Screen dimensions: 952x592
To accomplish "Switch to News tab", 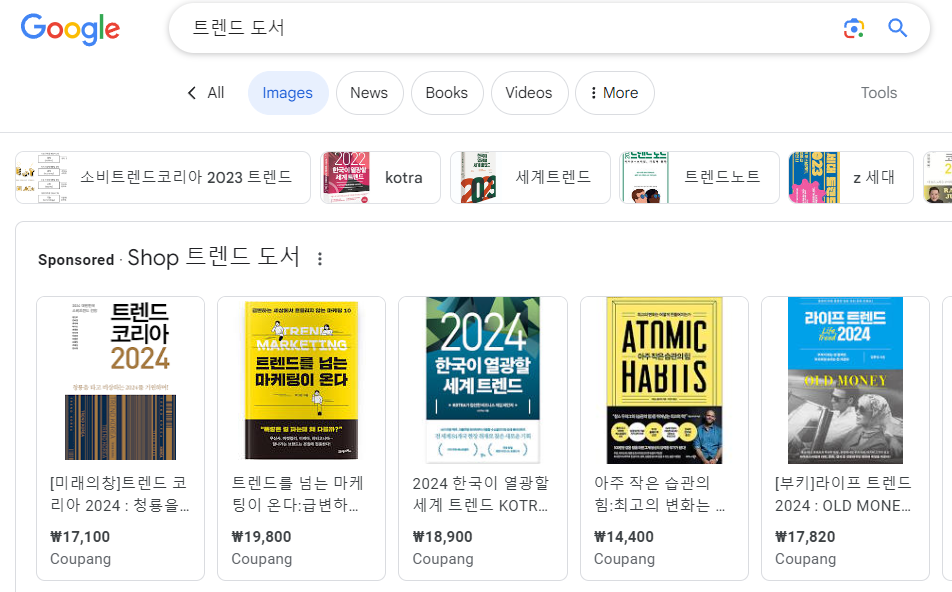I will coord(369,93).
